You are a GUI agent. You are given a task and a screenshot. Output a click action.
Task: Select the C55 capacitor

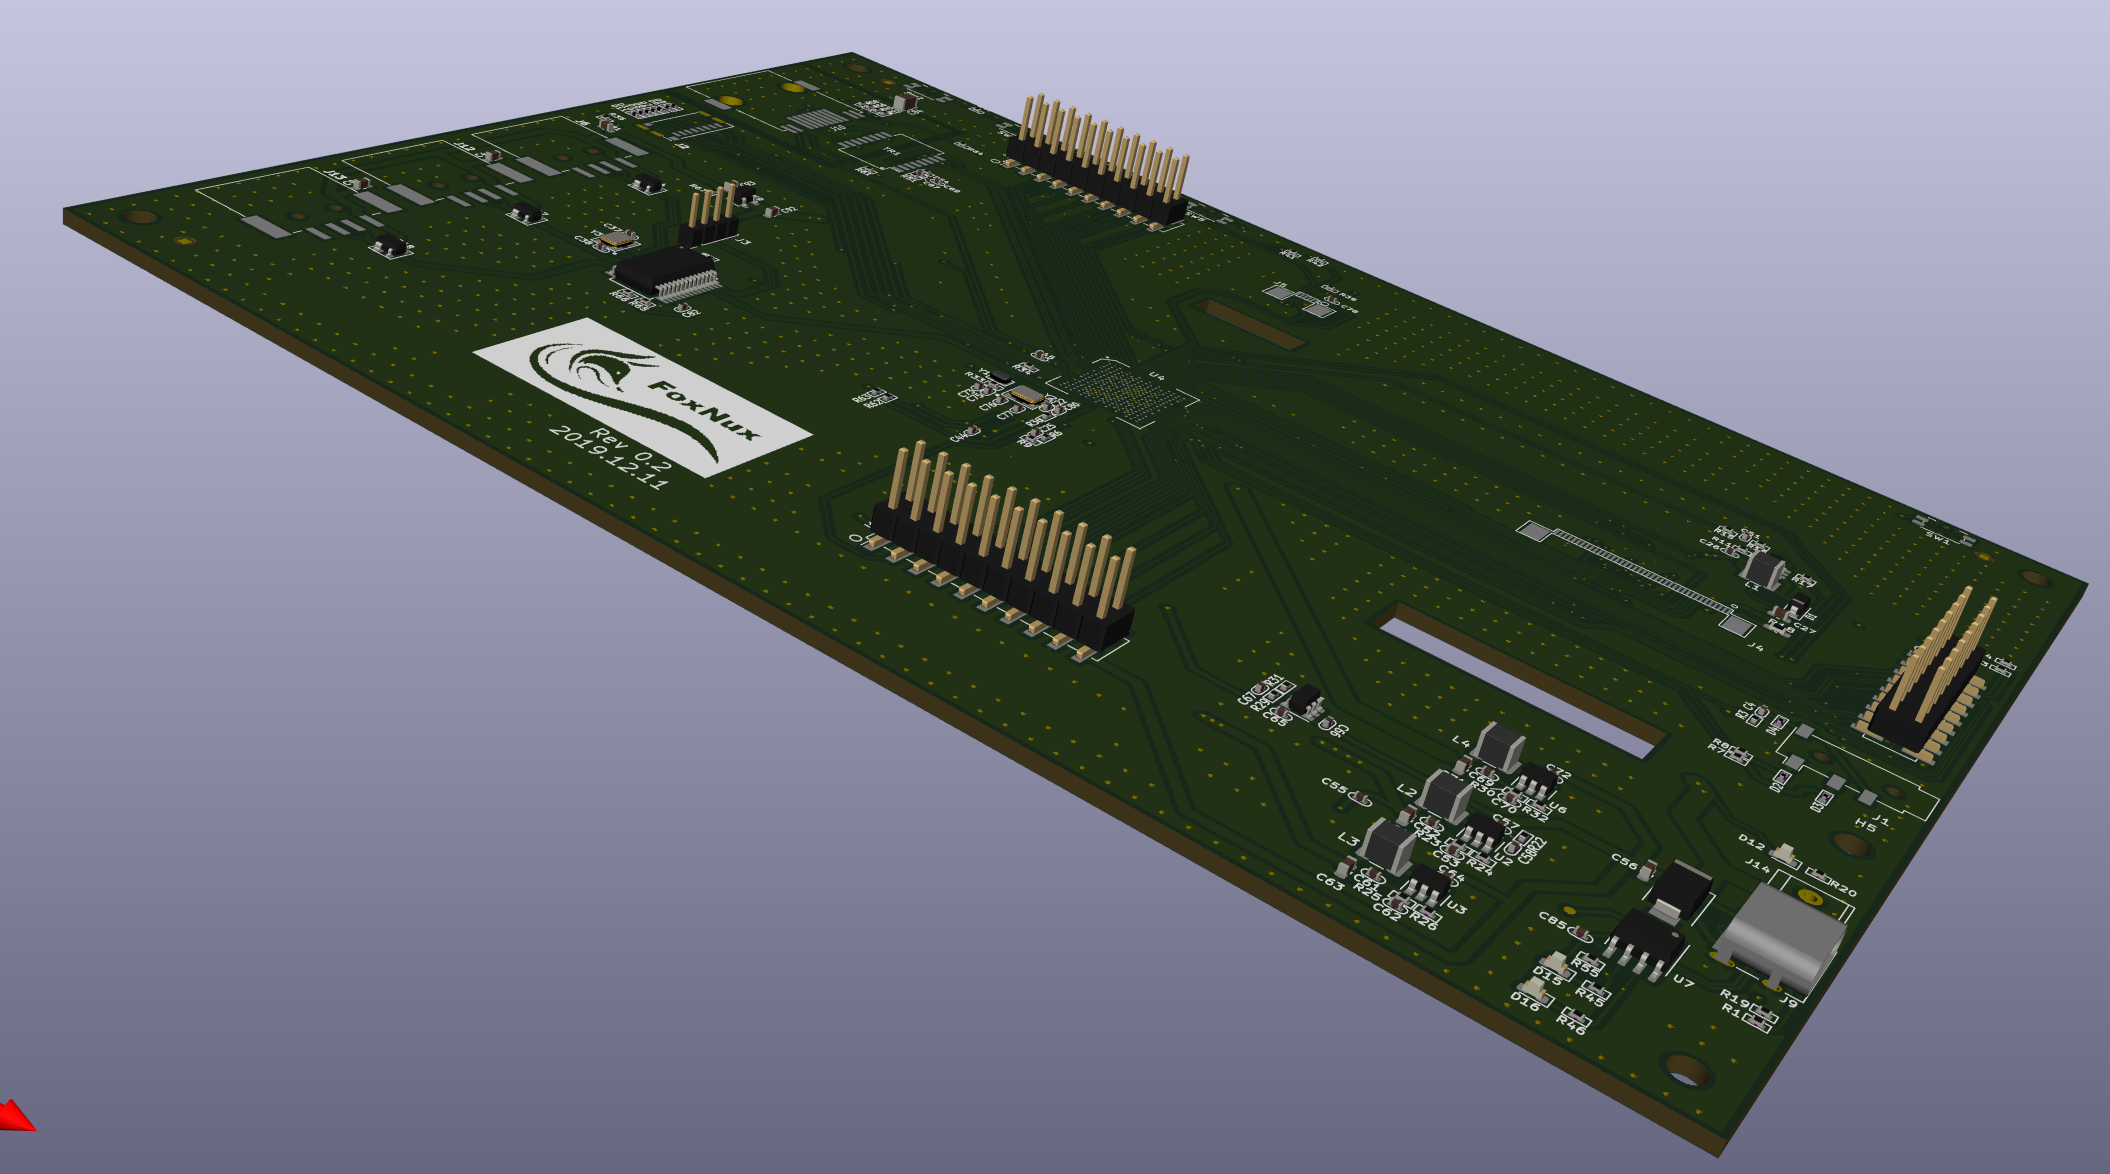[x=1359, y=796]
